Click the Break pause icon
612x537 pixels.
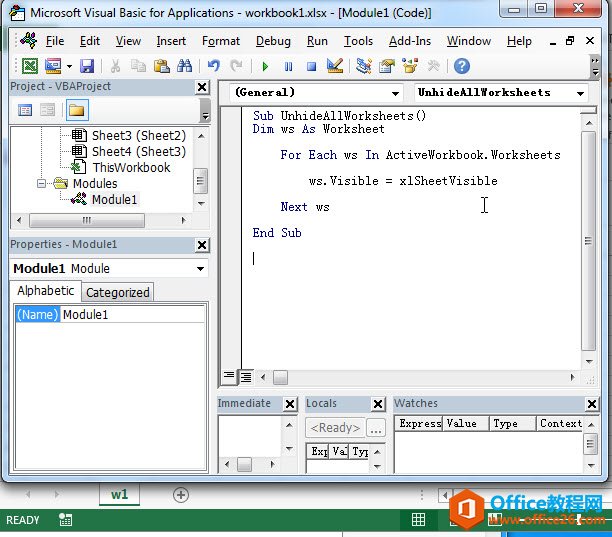point(288,66)
